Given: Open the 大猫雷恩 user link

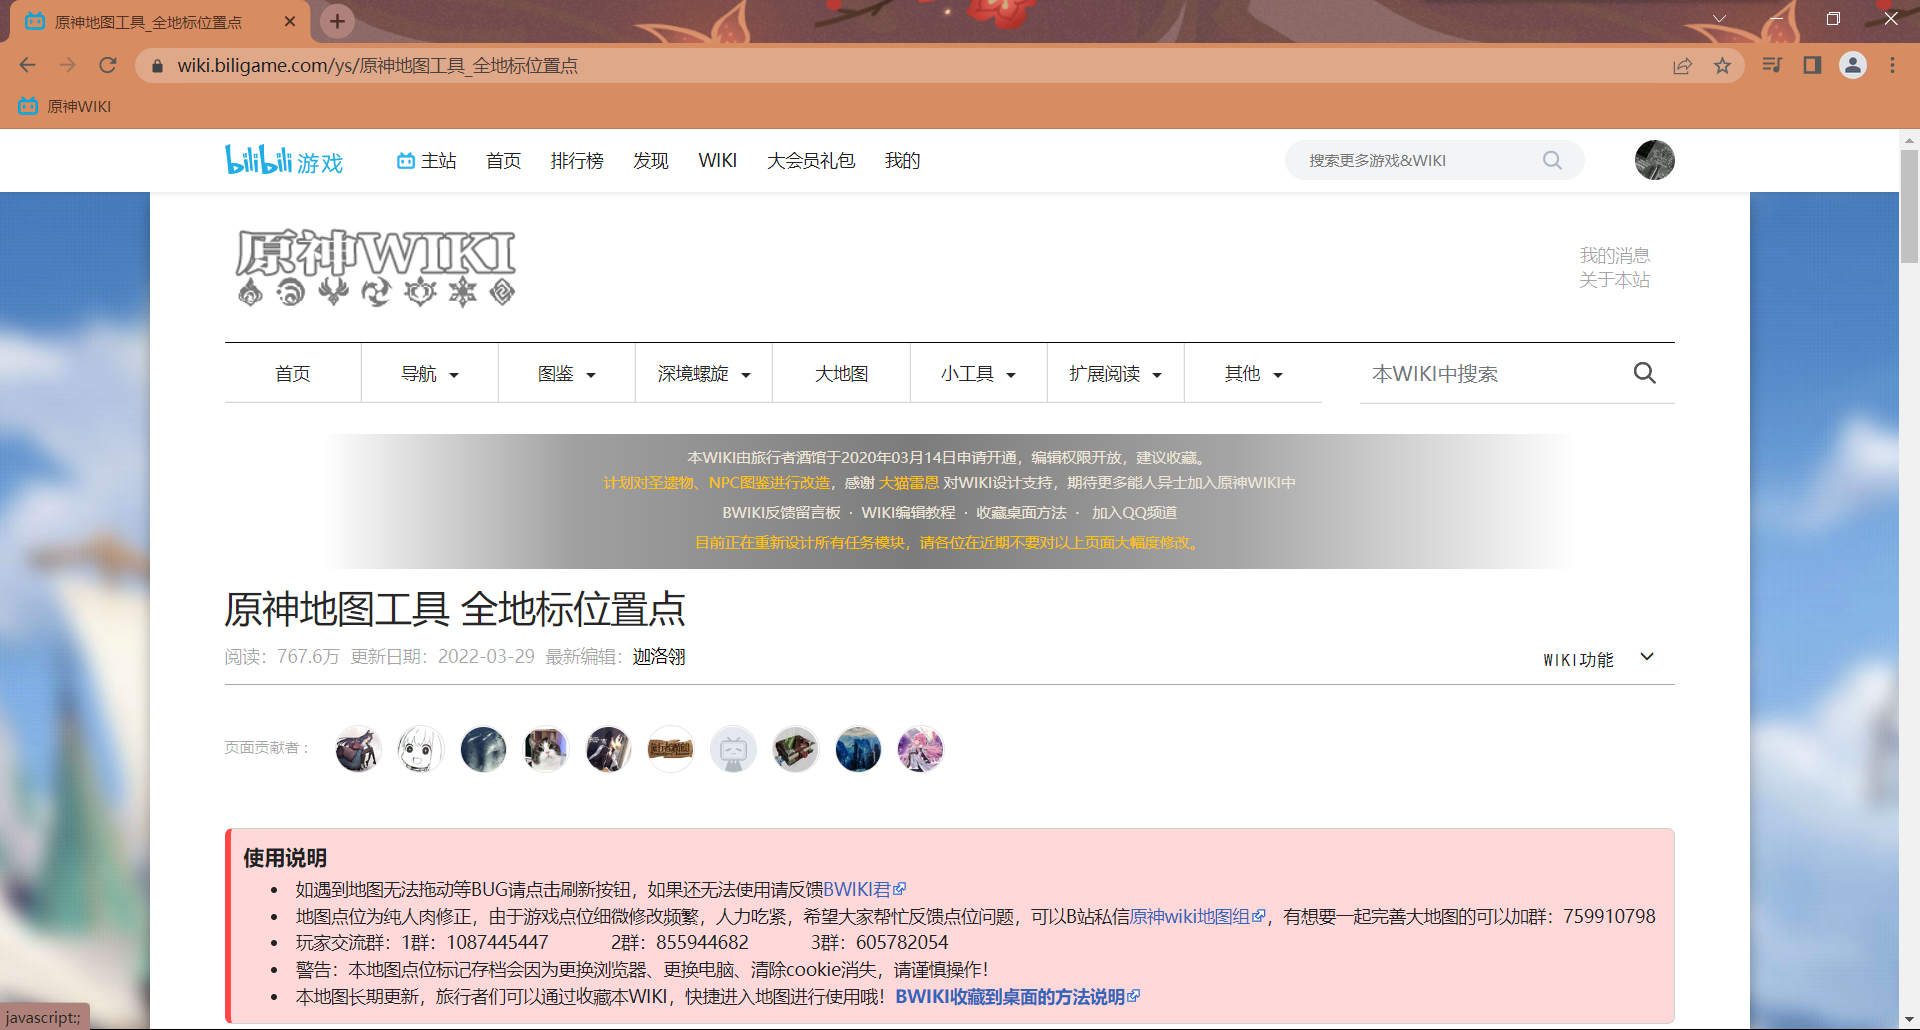Looking at the screenshot, I should [x=909, y=483].
